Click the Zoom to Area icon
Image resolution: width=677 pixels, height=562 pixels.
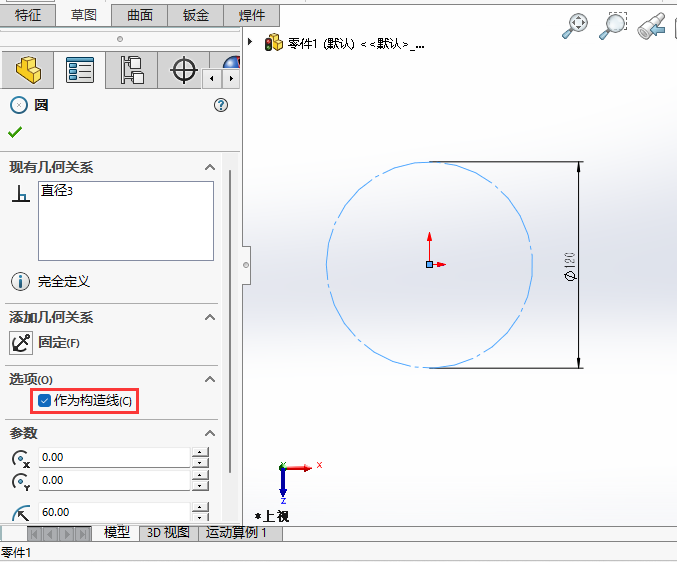pyautogui.click(x=613, y=25)
